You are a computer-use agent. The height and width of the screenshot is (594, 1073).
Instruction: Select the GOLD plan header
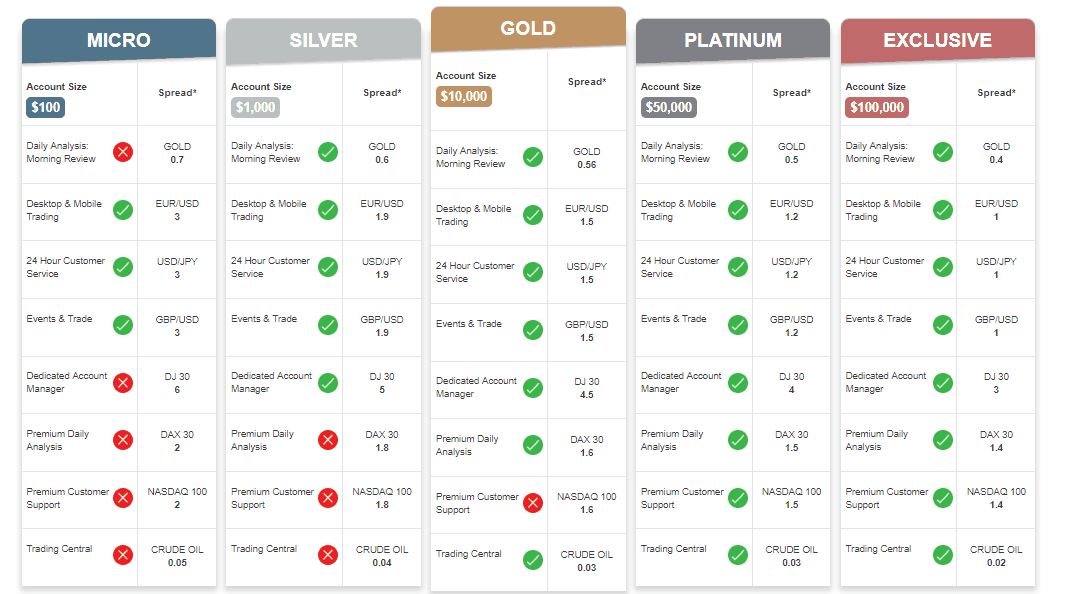(528, 29)
